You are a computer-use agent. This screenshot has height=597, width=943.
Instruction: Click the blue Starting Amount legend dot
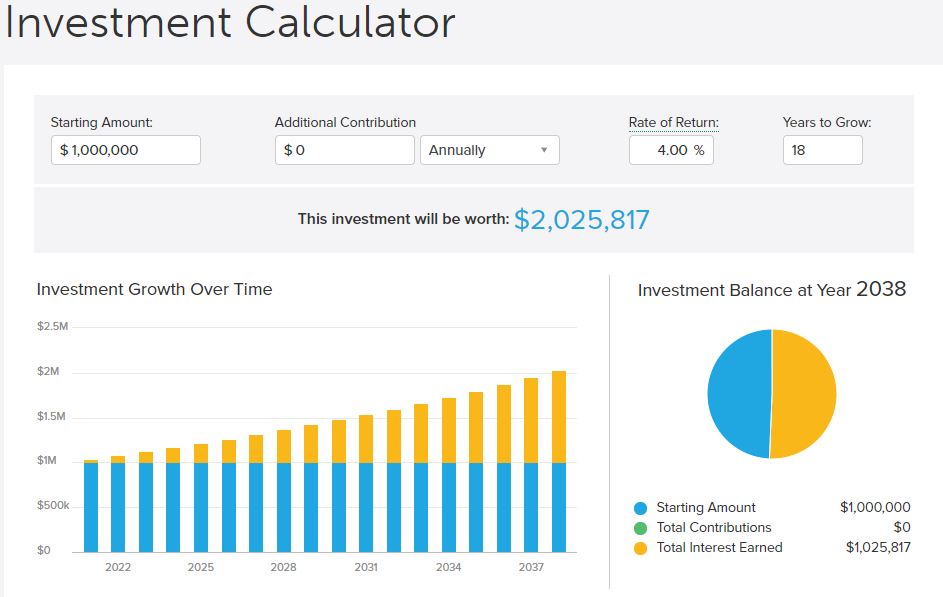pyautogui.click(x=641, y=508)
